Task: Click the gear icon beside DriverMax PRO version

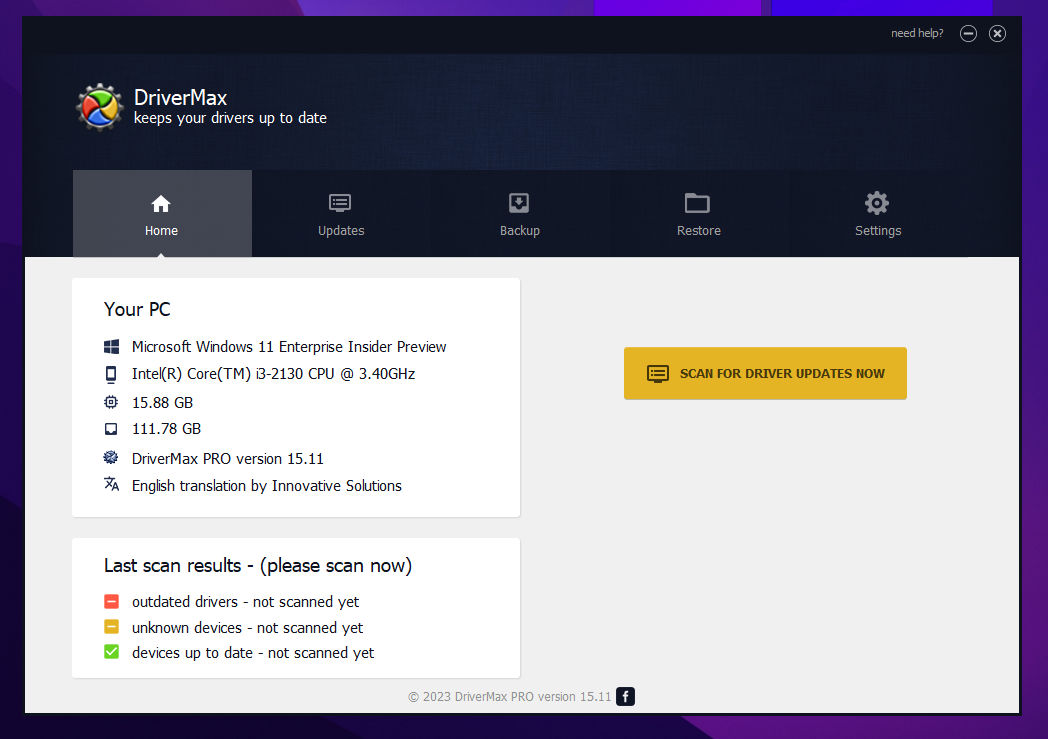Action: coord(111,458)
